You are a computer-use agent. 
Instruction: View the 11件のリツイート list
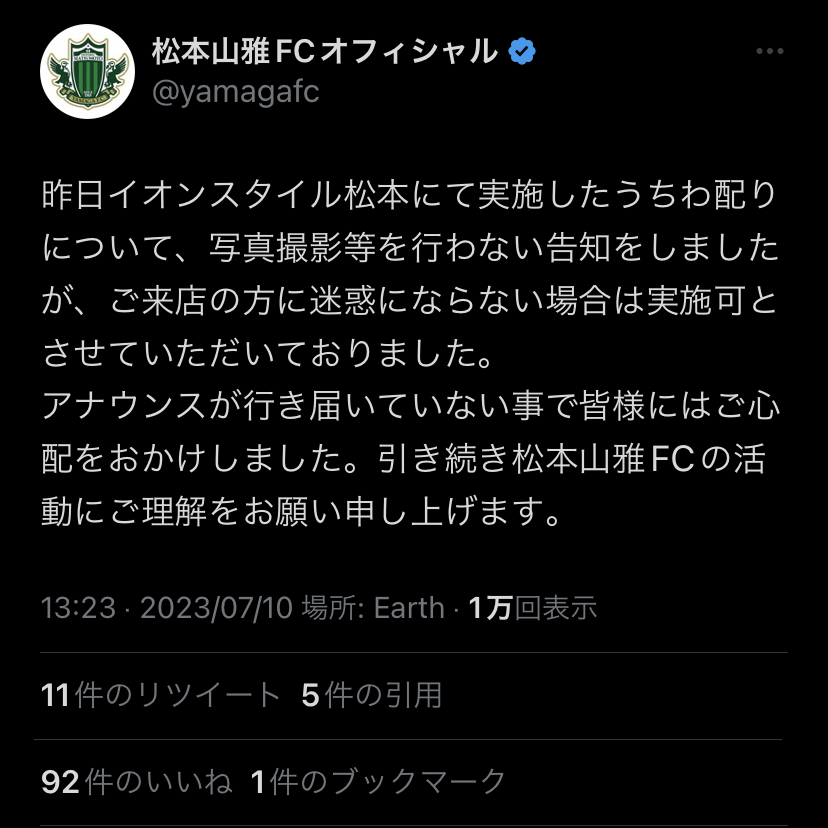point(161,694)
